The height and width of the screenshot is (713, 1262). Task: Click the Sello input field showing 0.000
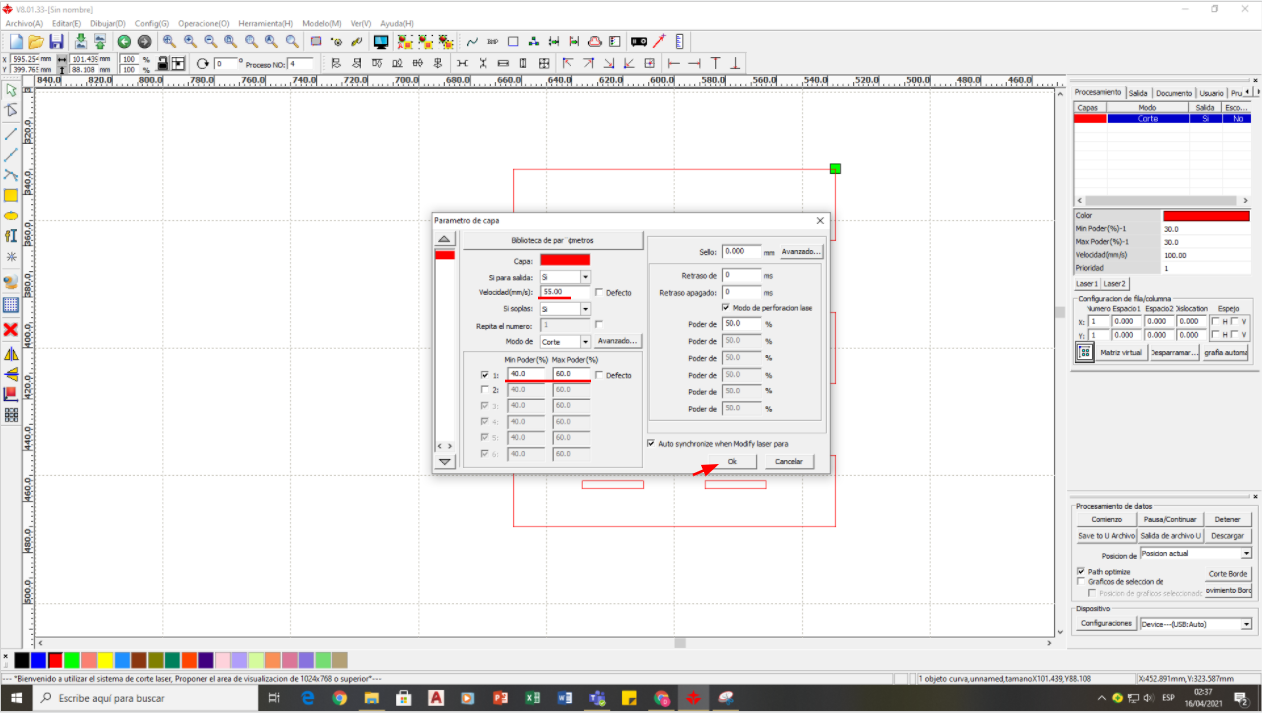point(742,252)
